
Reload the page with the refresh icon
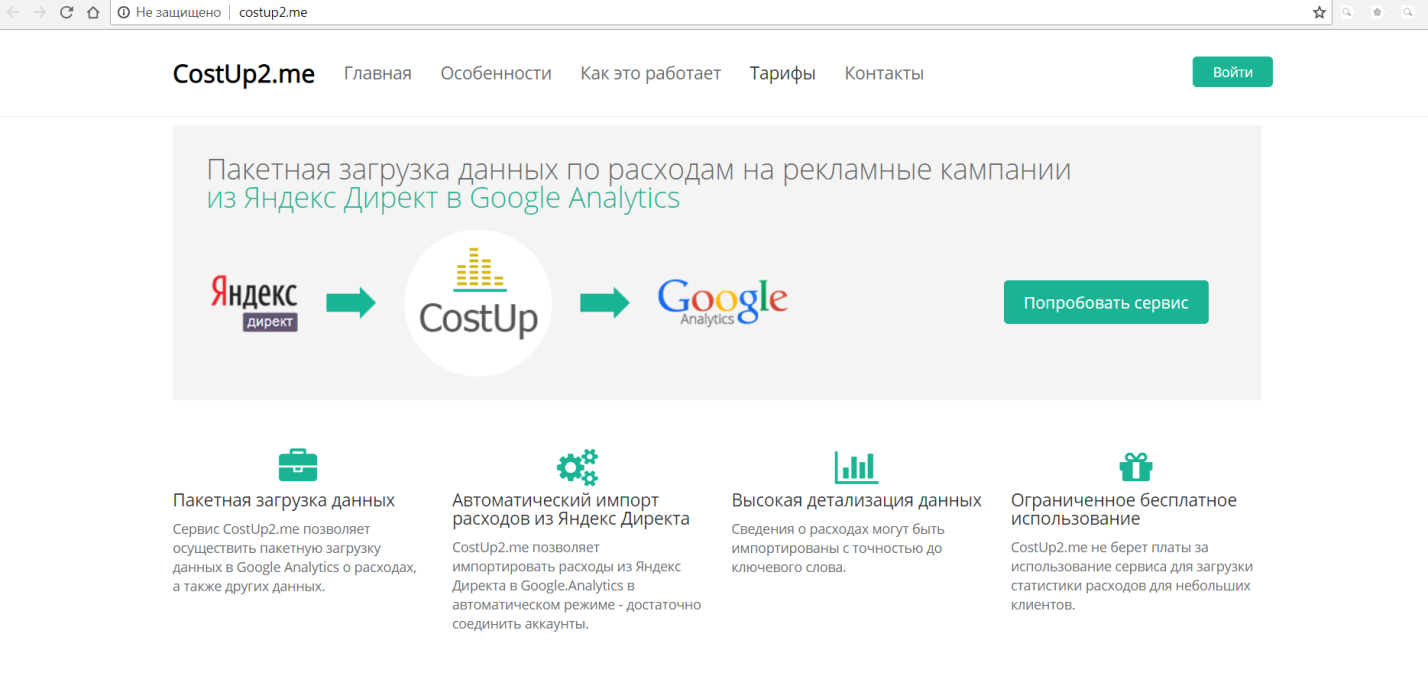coord(67,13)
